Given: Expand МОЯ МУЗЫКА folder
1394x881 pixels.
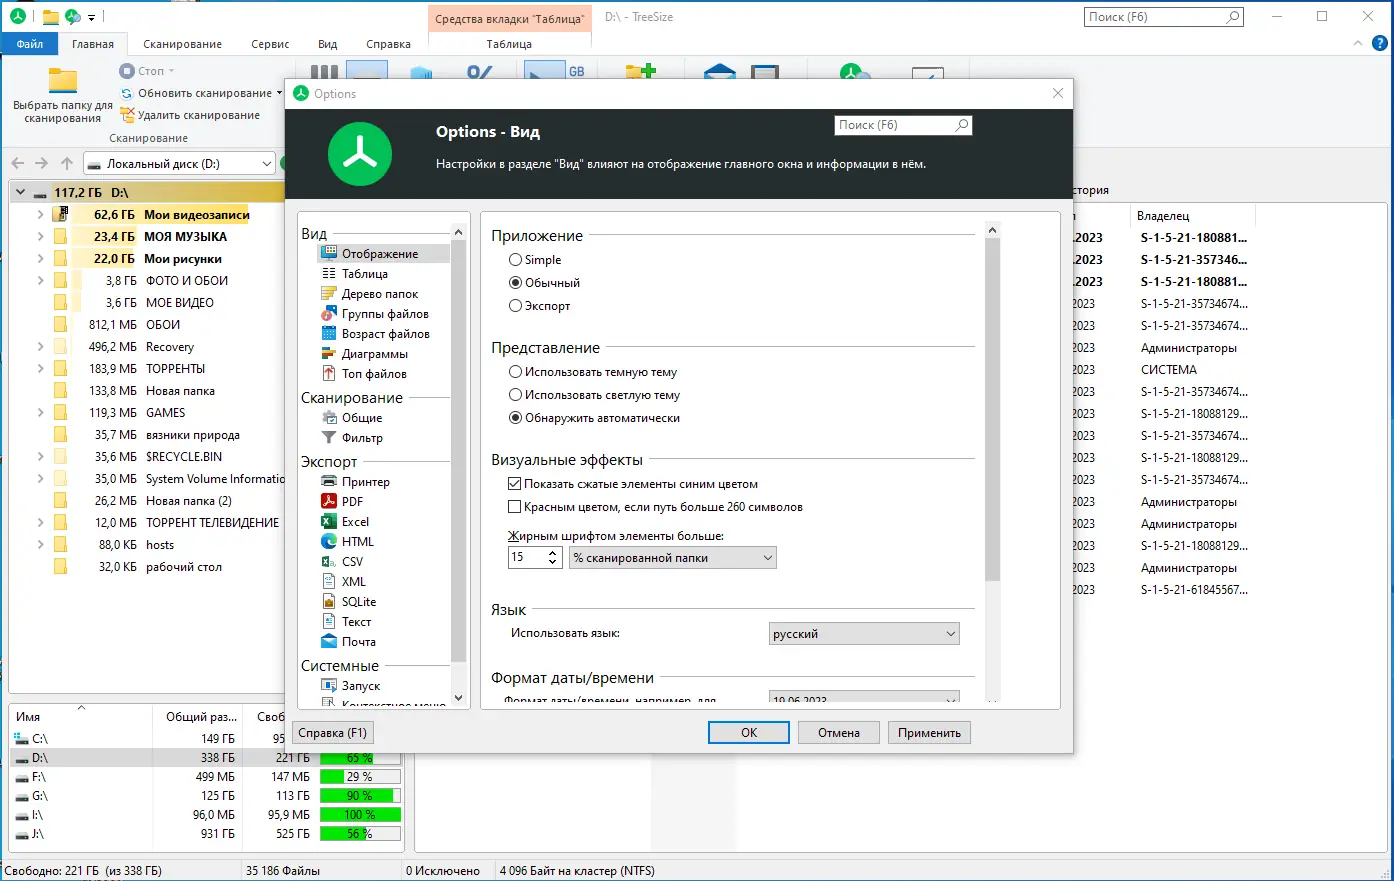Looking at the screenshot, I should (40, 237).
